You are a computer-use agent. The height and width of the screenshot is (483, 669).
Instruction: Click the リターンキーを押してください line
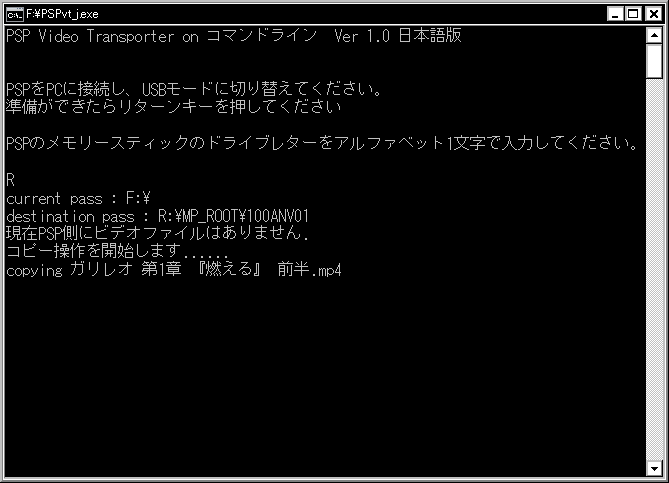174,107
